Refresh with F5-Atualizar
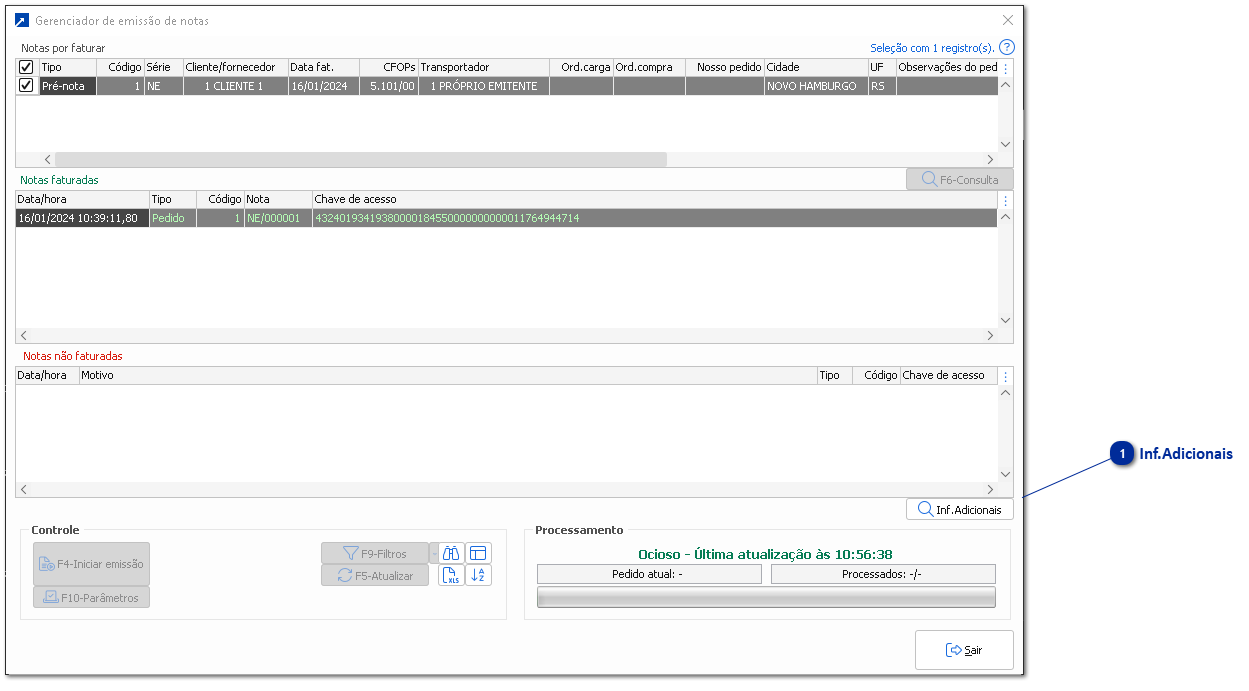This screenshot has height=691, width=1249. pos(374,575)
